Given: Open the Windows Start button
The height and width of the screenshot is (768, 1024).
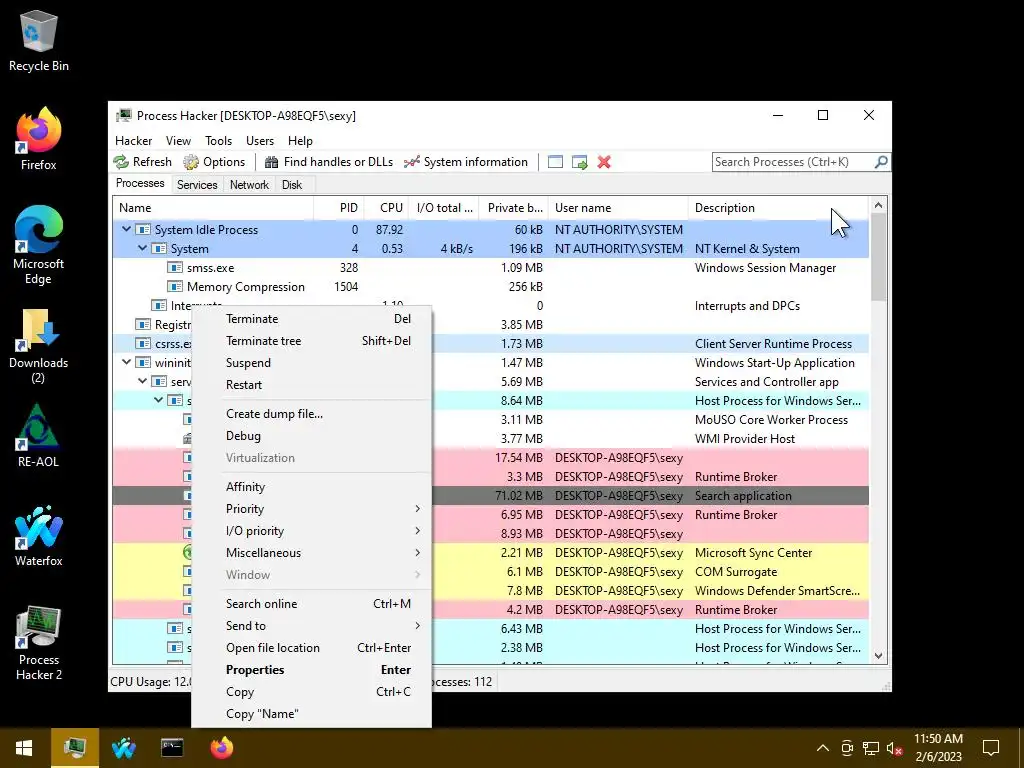Looking at the screenshot, I should (x=24, y=748).
